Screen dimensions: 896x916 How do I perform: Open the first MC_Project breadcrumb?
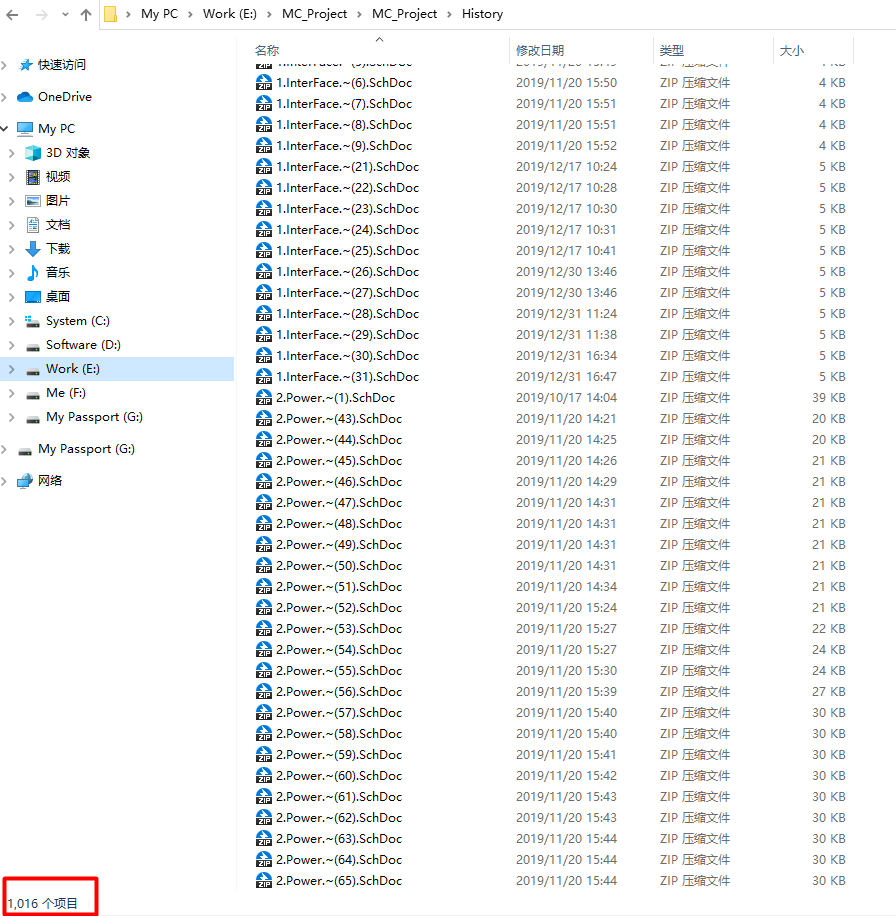pos(314,14)
